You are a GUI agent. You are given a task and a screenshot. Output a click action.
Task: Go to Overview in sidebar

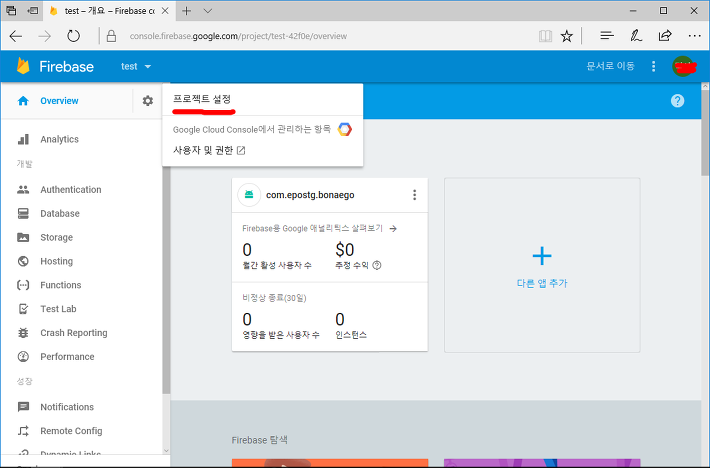[x=59, y=101]
